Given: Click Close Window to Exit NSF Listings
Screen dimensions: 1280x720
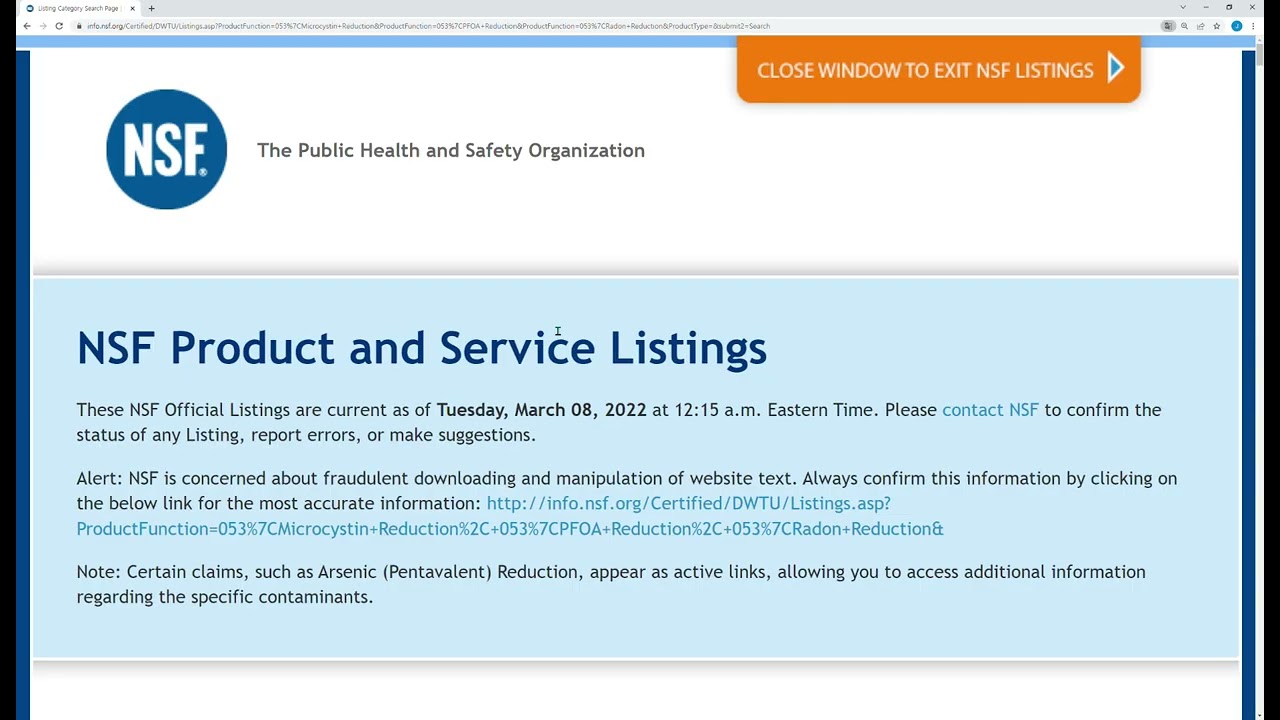Looking at the screenshot, I should (x=939, y=70).
